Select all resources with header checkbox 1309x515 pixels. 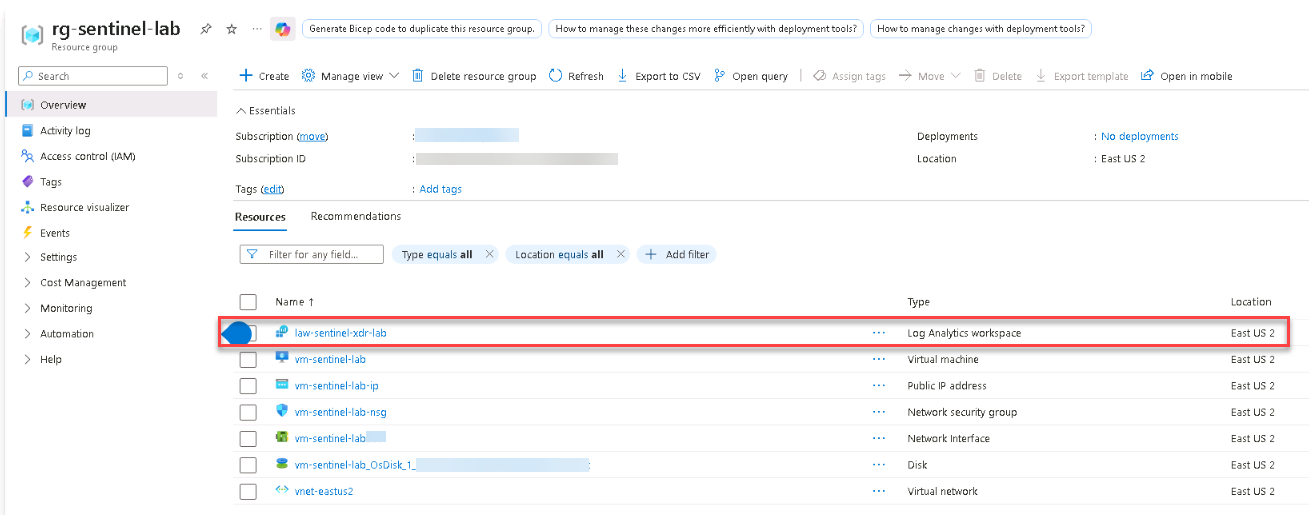point(248,302)
